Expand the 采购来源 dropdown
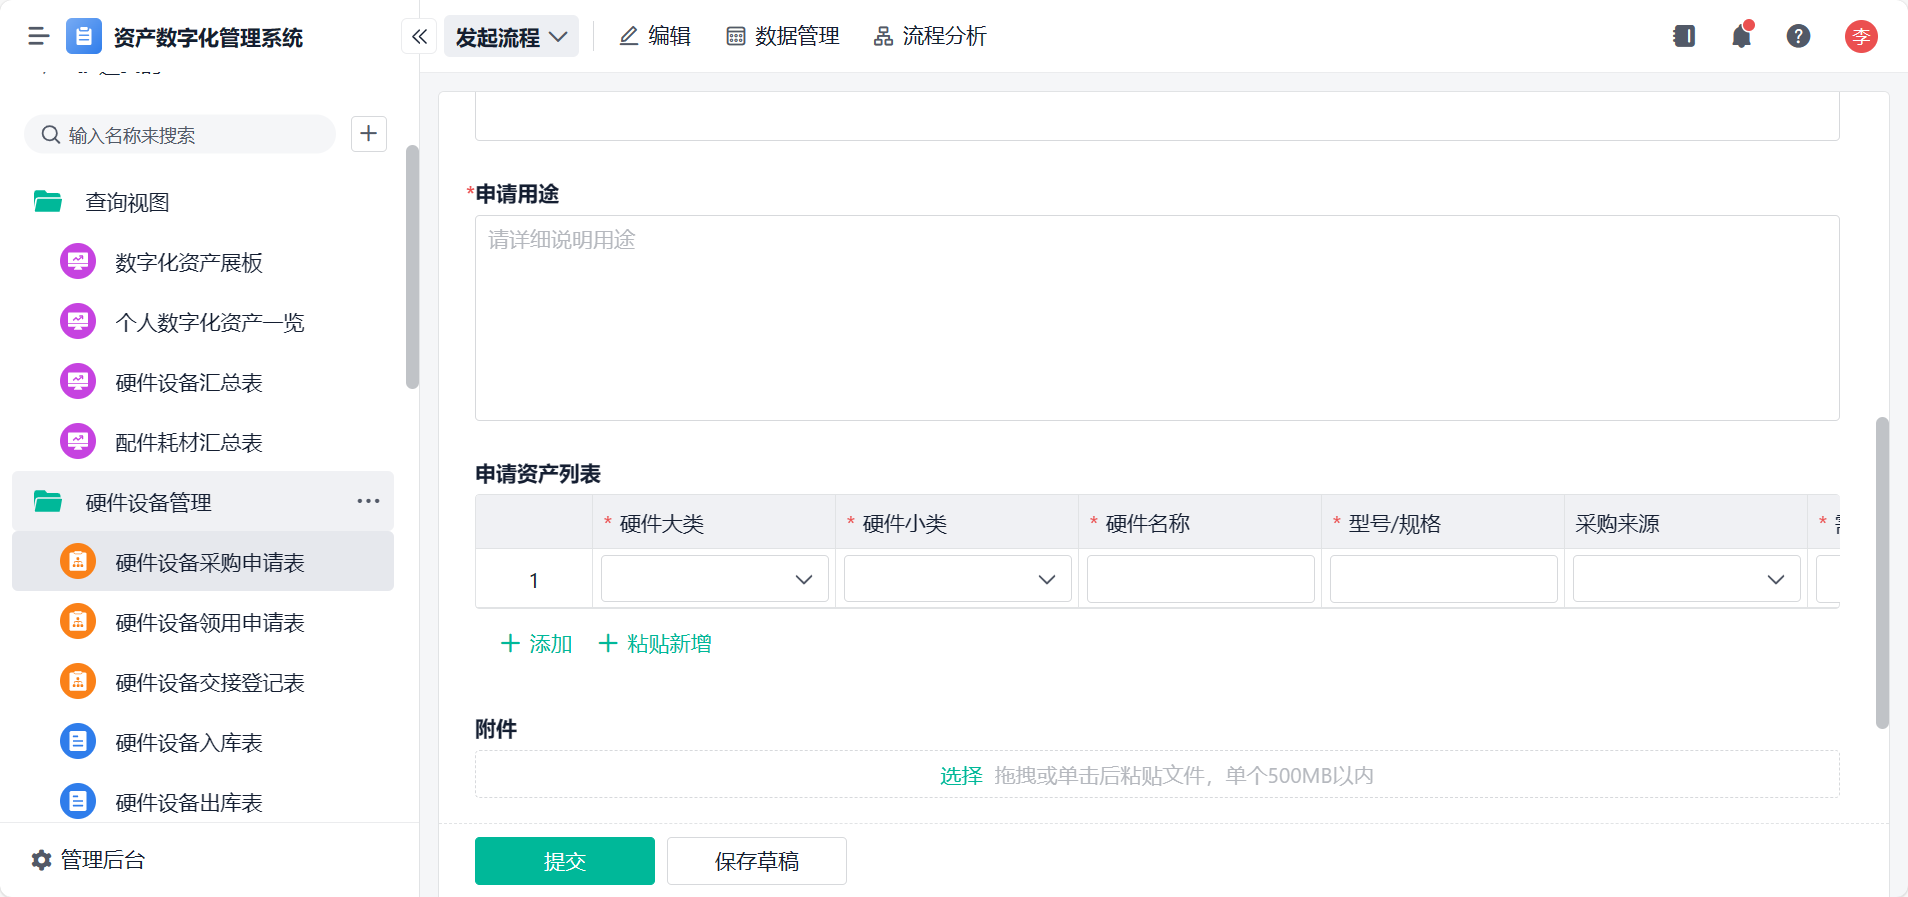Image resolution: width=1908 pixels, height=897 pixels. 1686,579
